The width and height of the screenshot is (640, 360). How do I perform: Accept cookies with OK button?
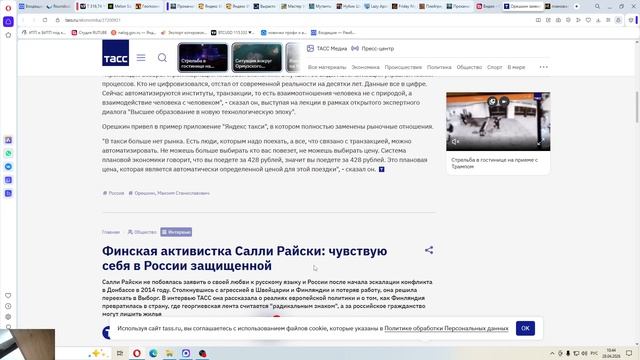(525, 328)
